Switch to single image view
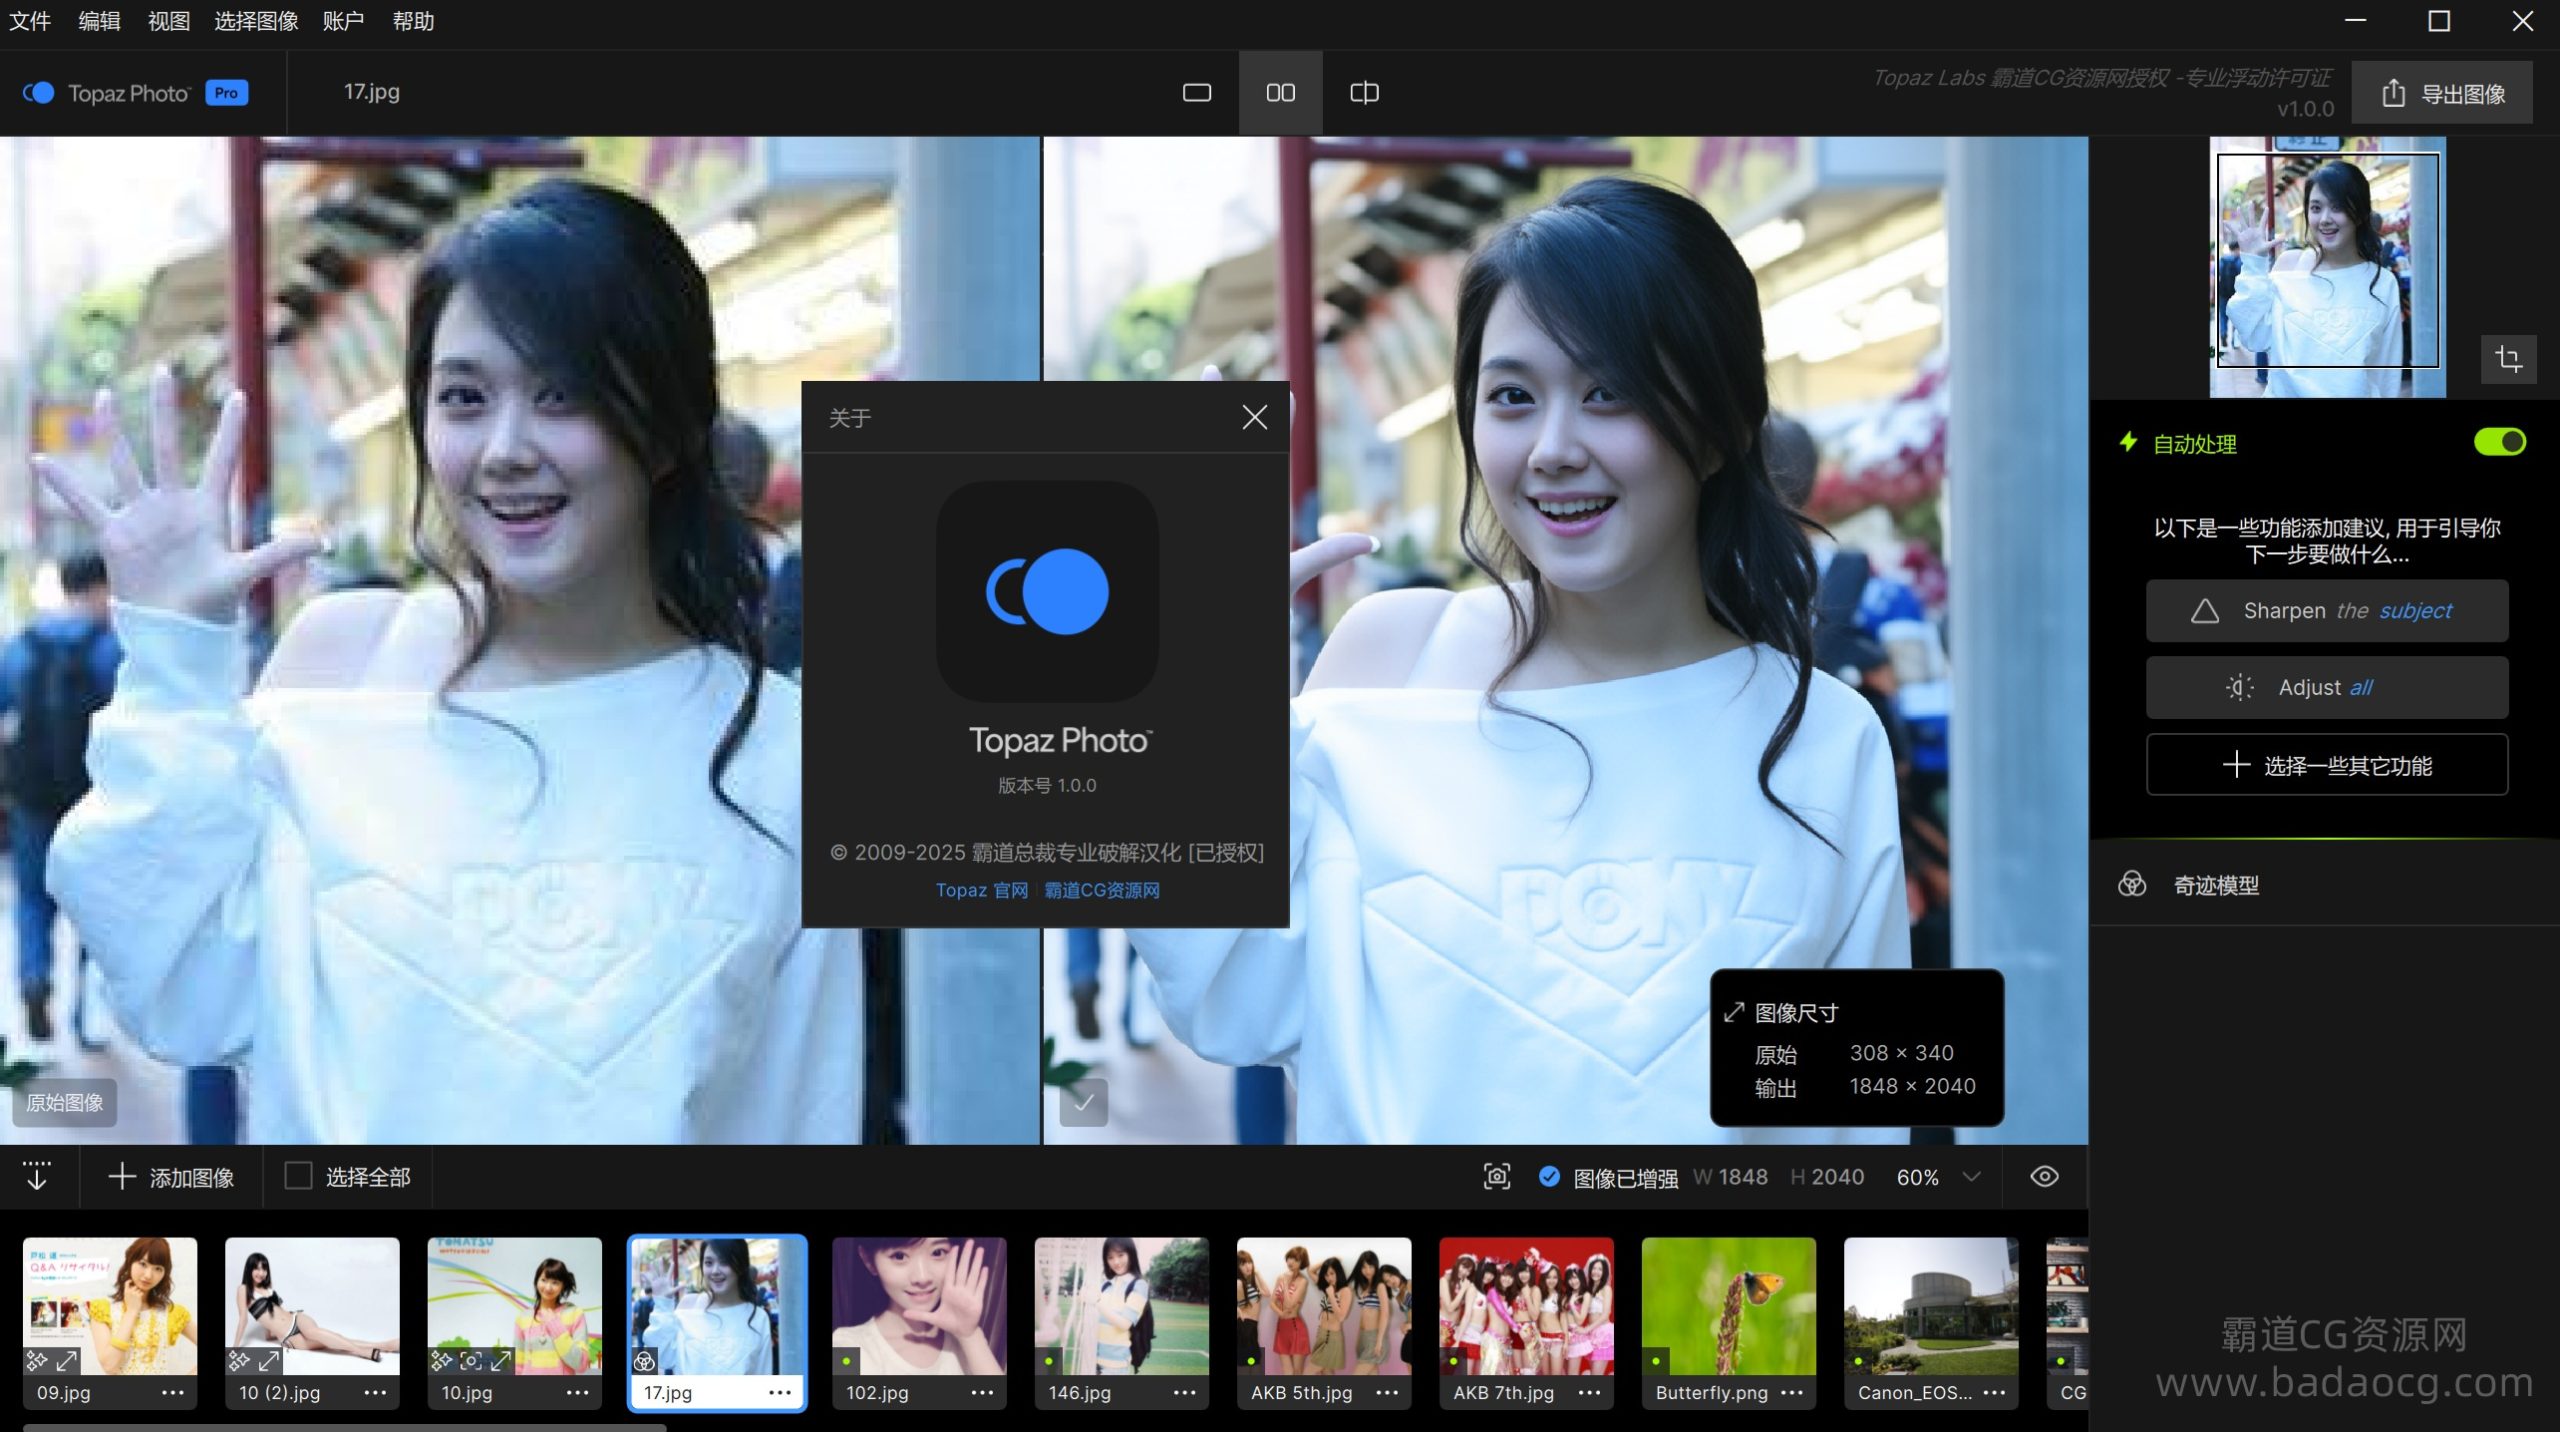Screen dimensions: 2560x1432 coord(1196,93)
